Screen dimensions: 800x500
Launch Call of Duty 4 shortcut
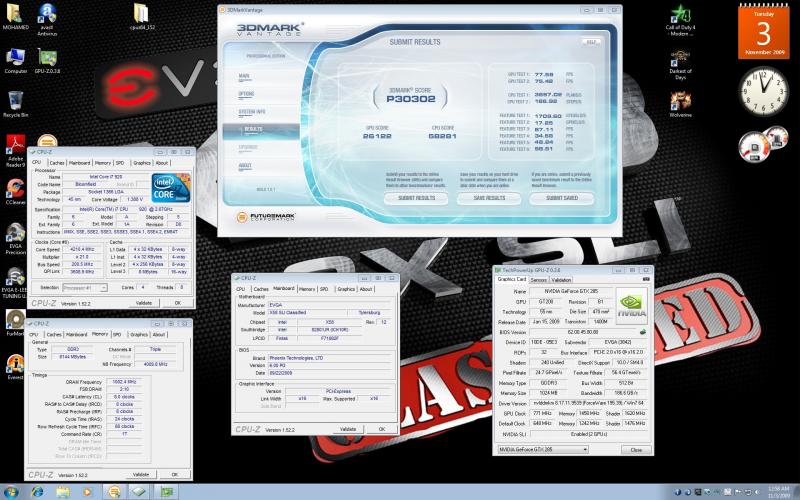pos(680,20)
